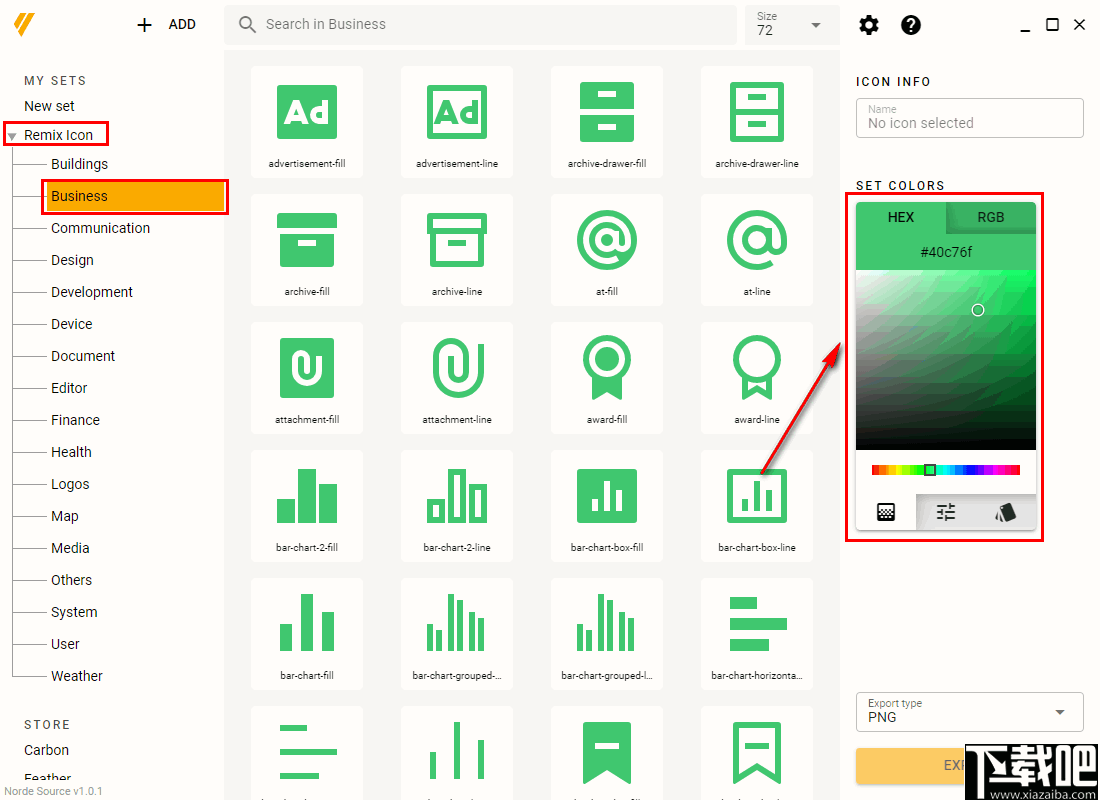The height and width of the screenshot is (800, 1100).
Task: Select the swatches color mode icon
Action: (x=1006, y=512)
